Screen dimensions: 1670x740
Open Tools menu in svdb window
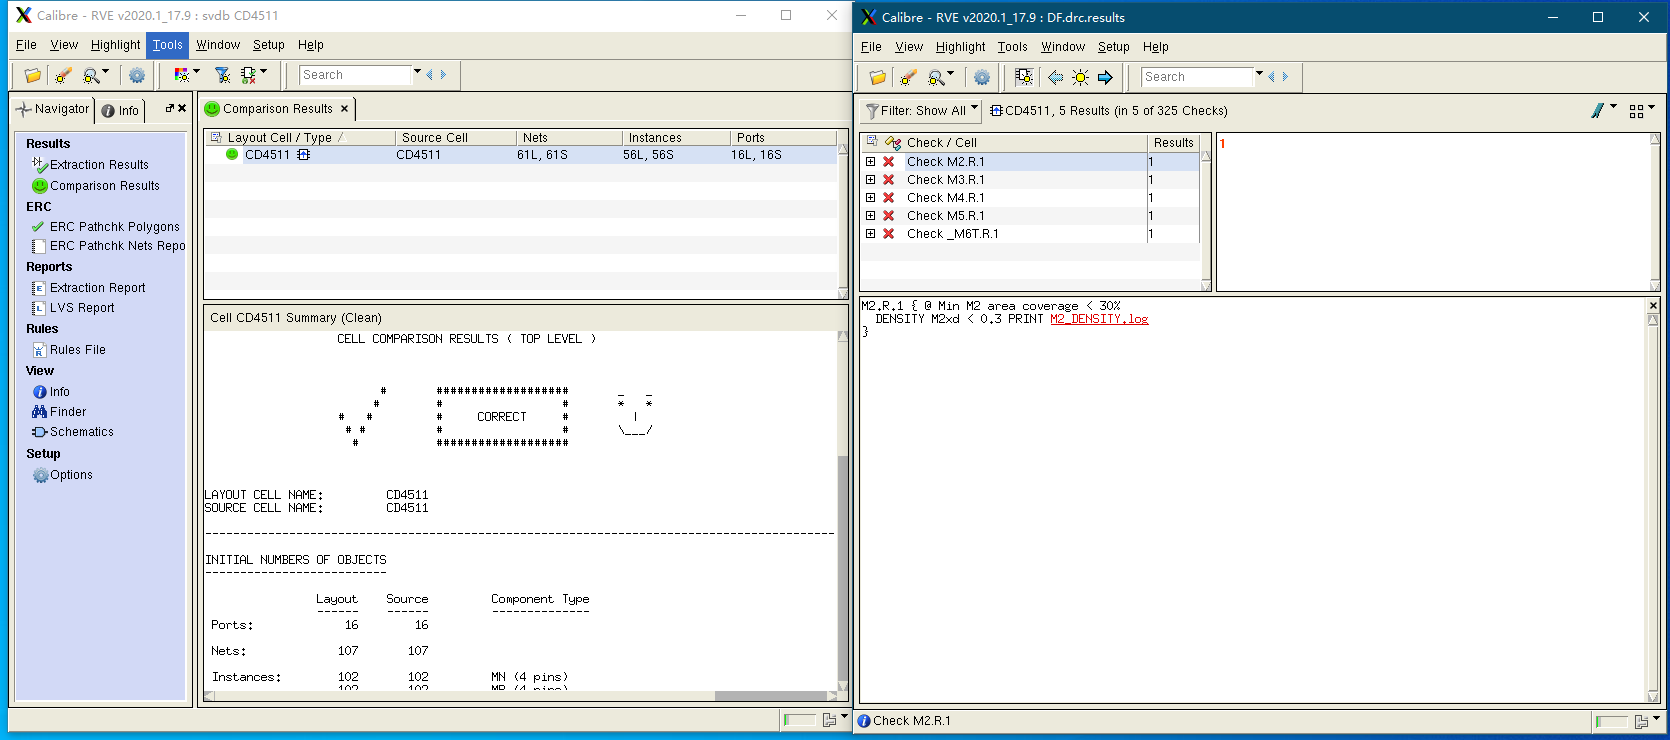168,45
